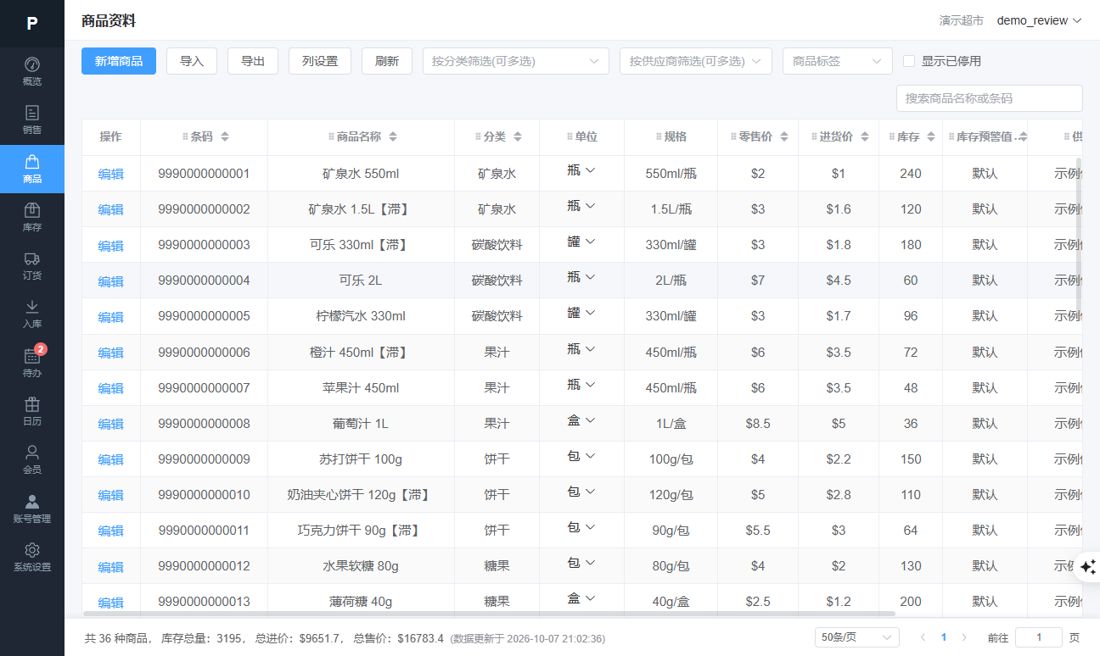
Task: Edit 柠檬汽水 330ml row via 编辑
Action: tap(111, 317)
